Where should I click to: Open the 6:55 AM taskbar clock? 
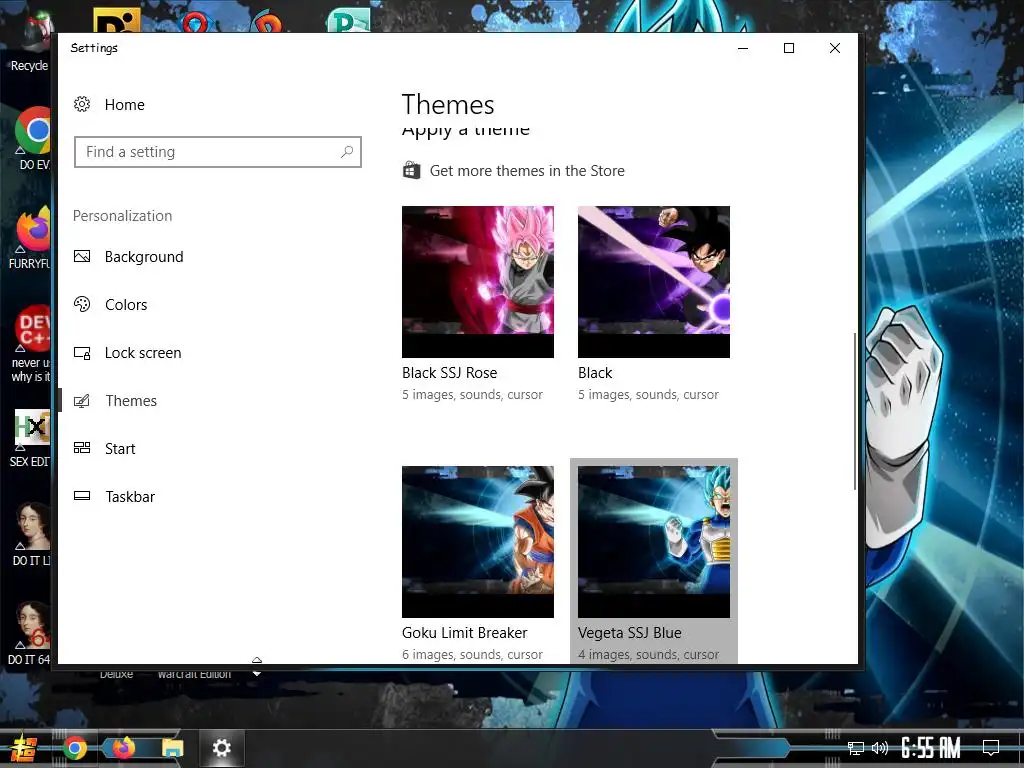(x=931, y=748)
